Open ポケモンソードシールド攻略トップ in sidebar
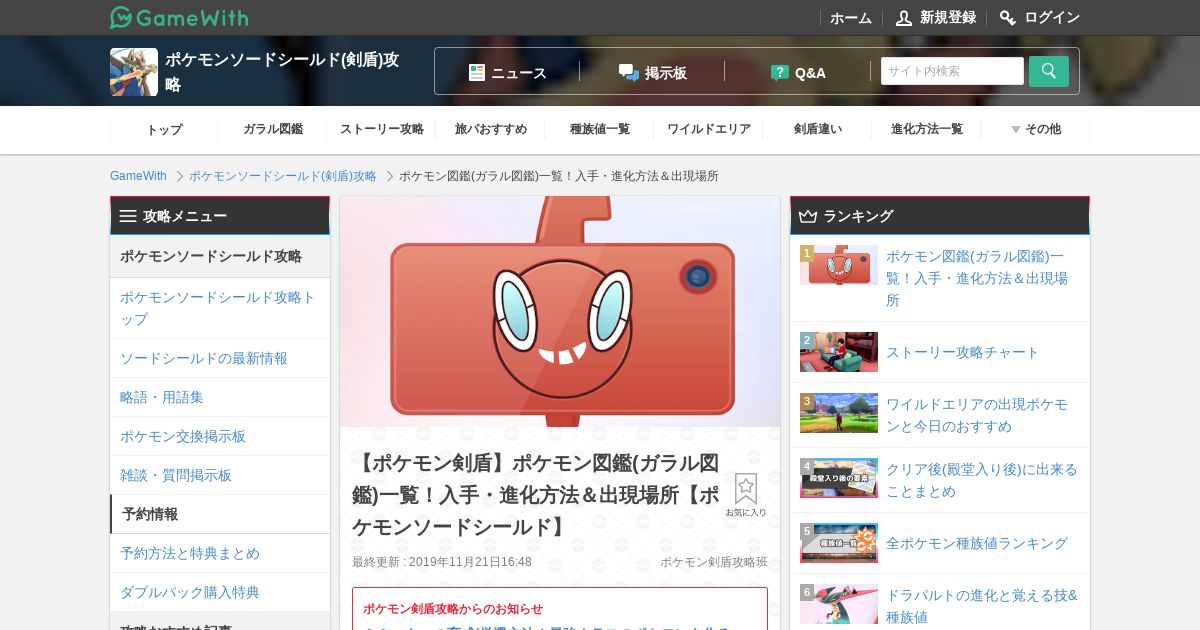This screenshot has height=630, width=1200. click(220, 308)
